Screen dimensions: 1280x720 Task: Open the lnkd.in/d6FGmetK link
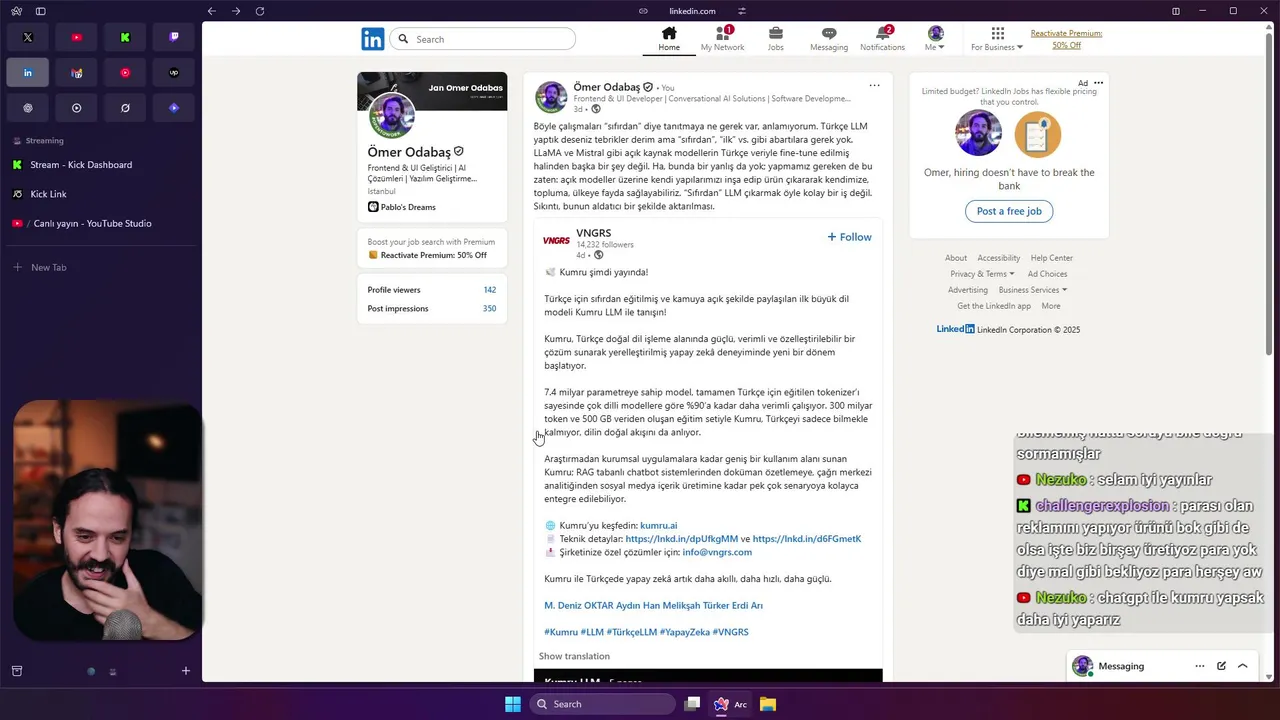point(806,538)
